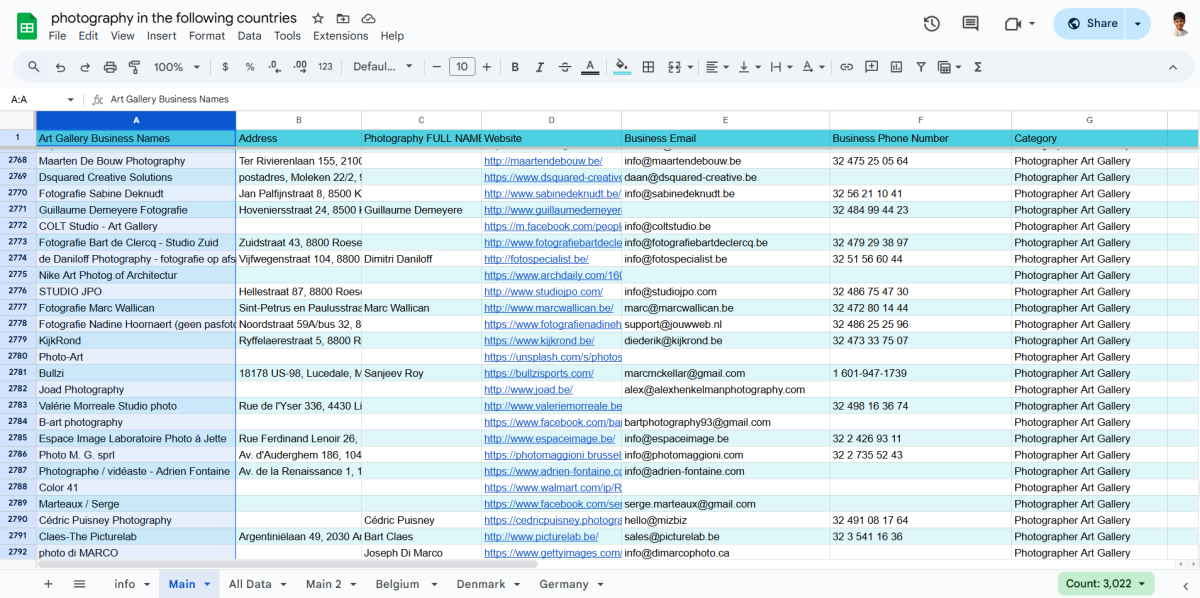Open comments panel icon
This screenshot has height=598, width=1200.
[970, 24]
